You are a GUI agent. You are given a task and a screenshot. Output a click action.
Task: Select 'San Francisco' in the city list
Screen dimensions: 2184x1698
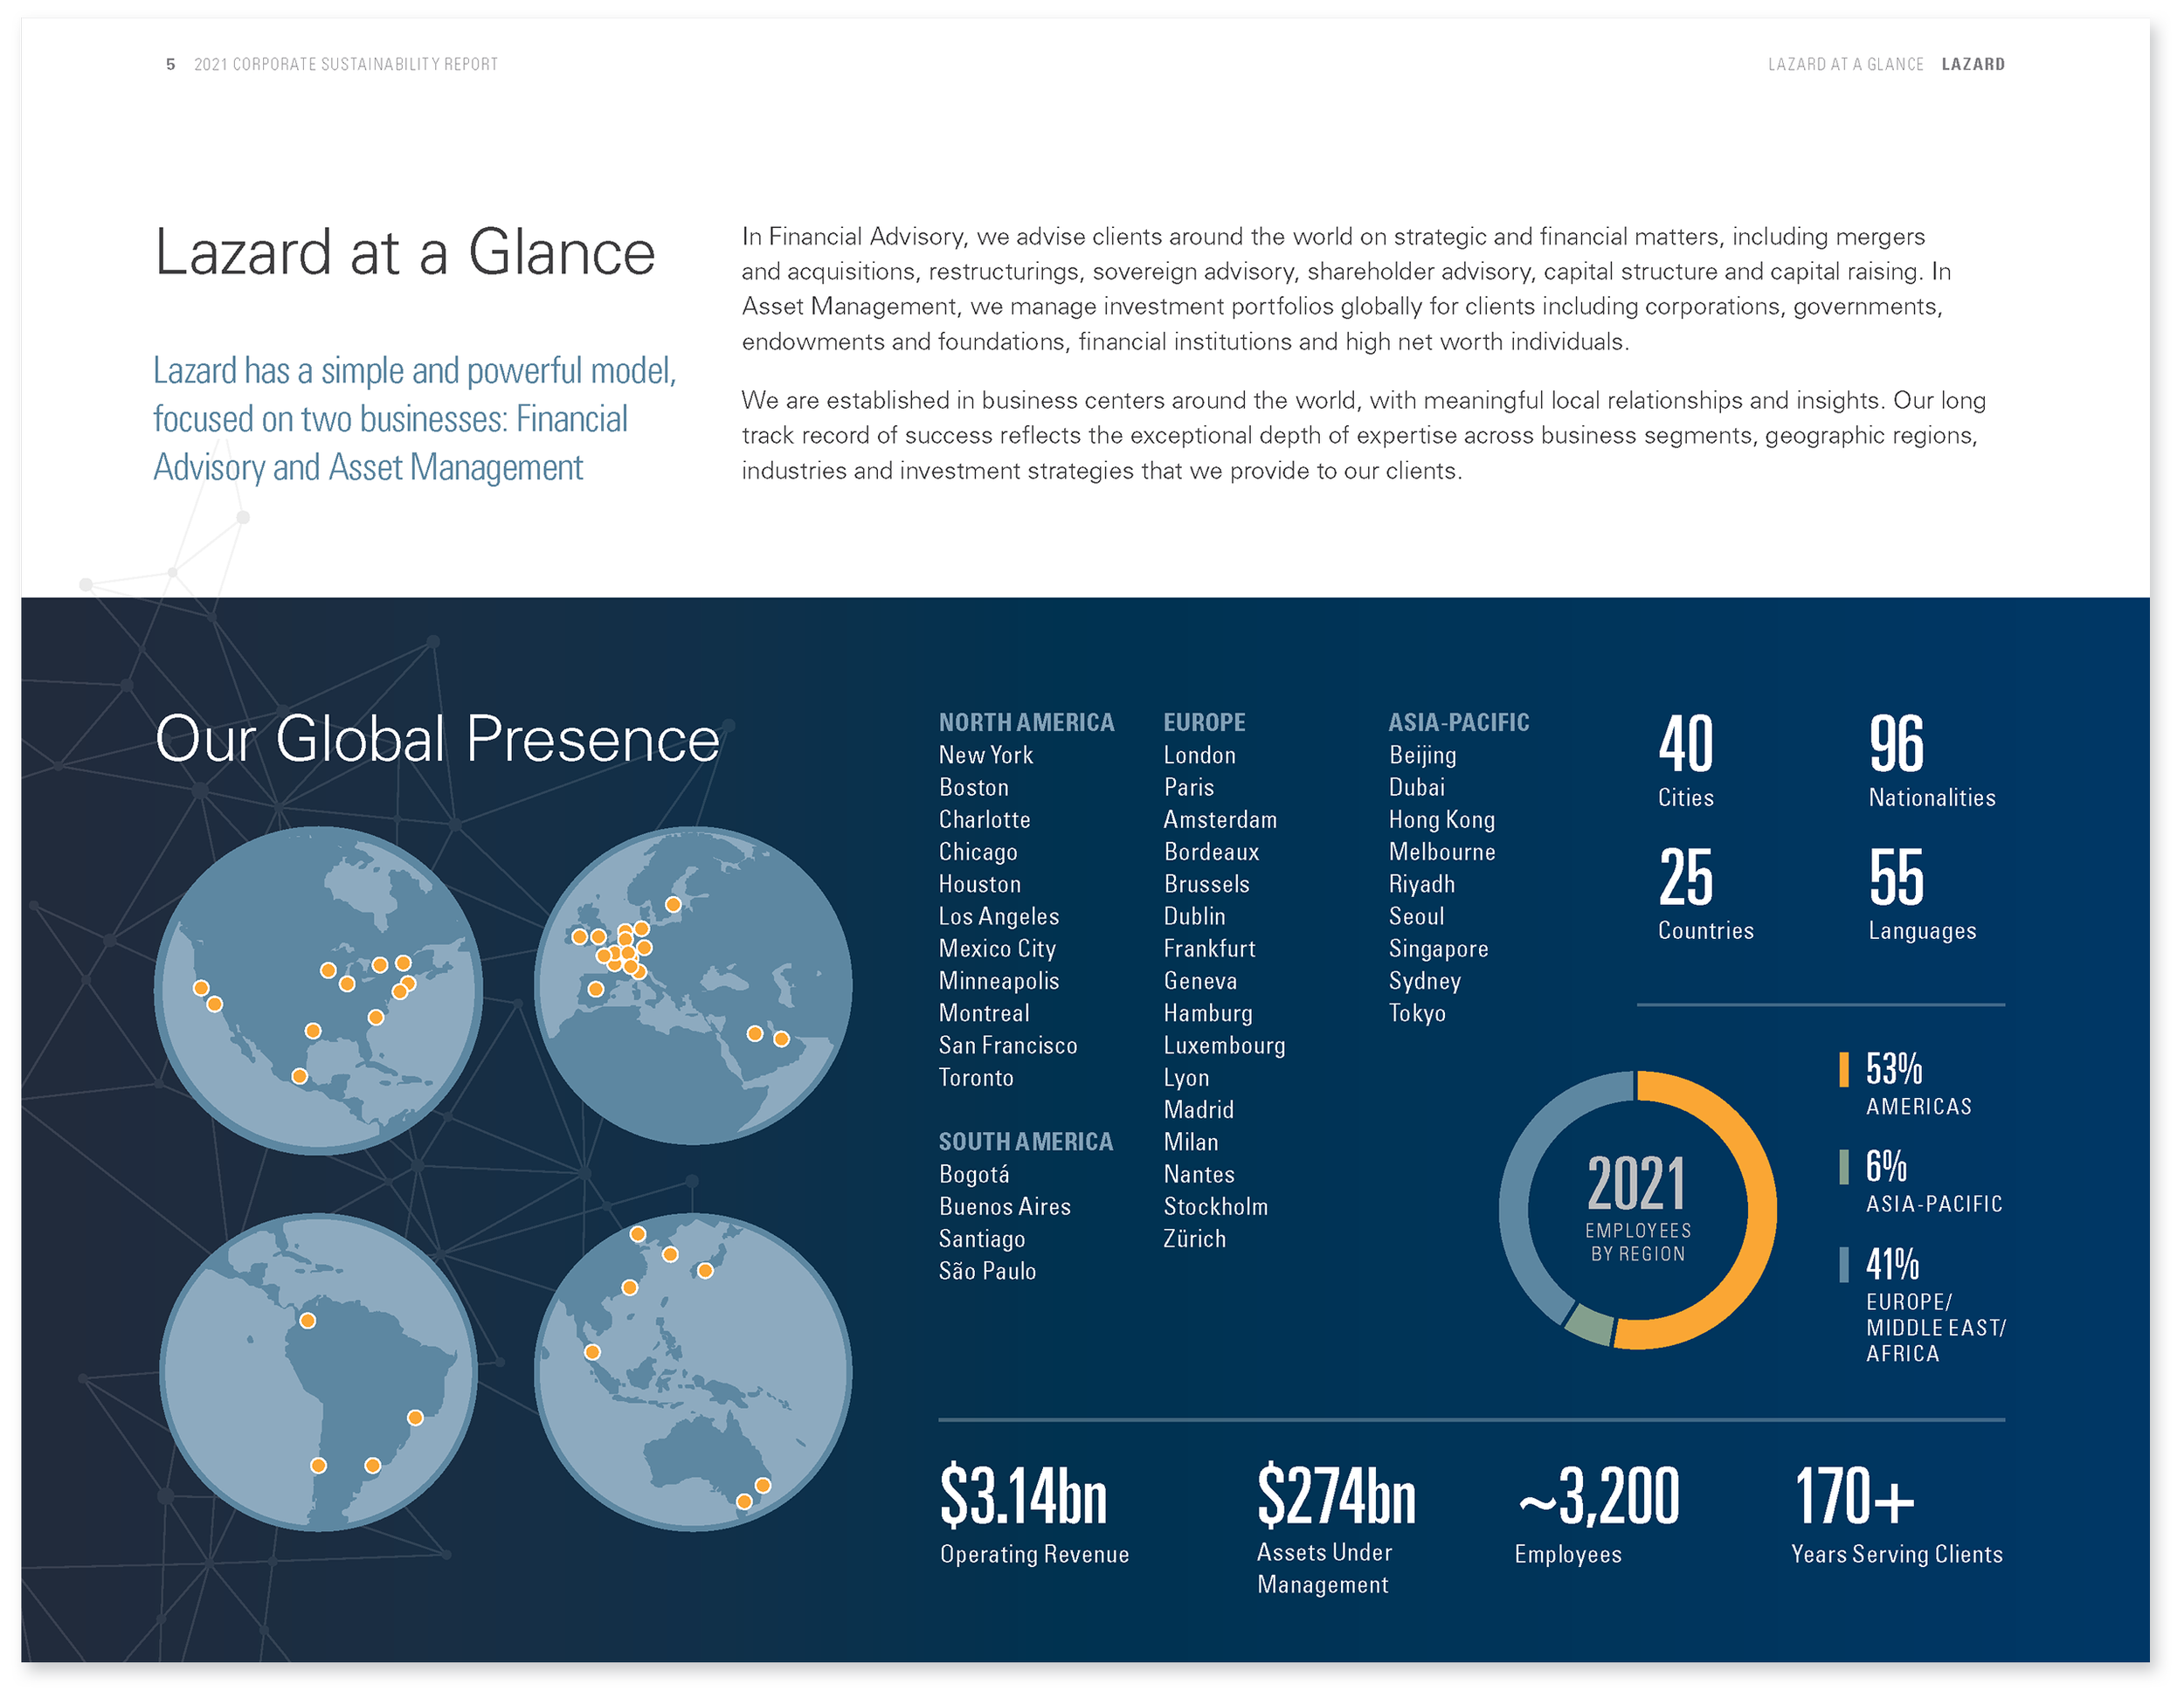point(1008,1045)
